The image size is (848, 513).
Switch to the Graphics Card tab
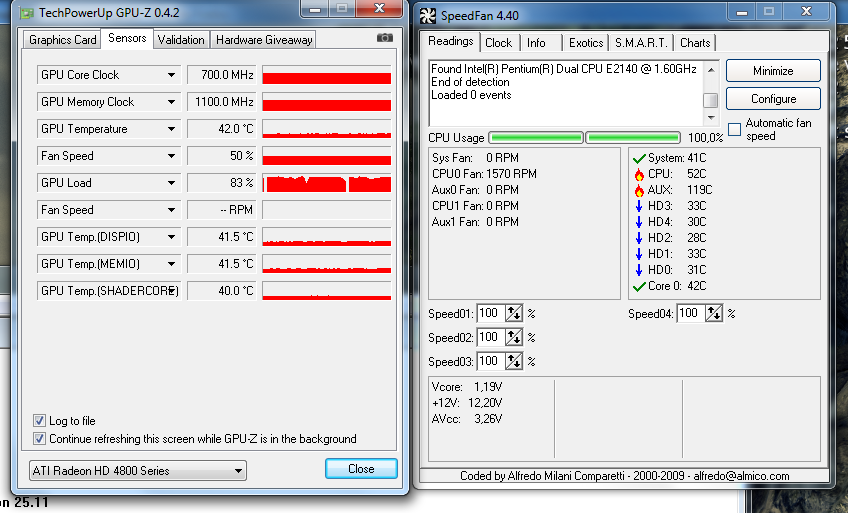tap(62, 40)
